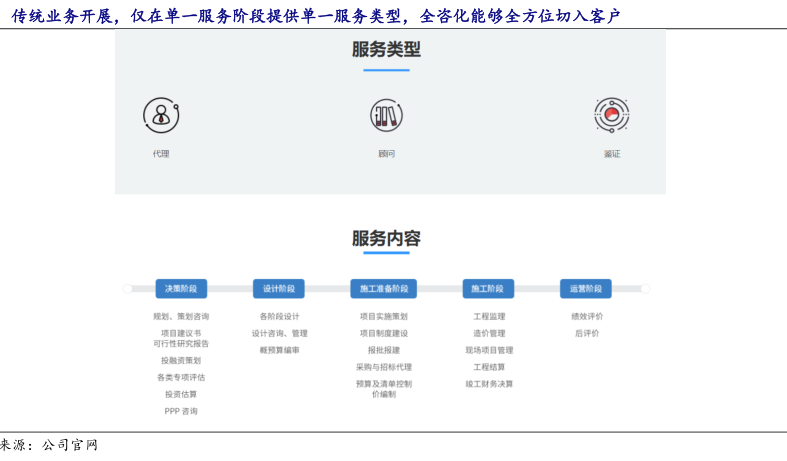787x461 pixels.
Task: Click 绩效评价 under operations stage
Action: coord(587,316)
